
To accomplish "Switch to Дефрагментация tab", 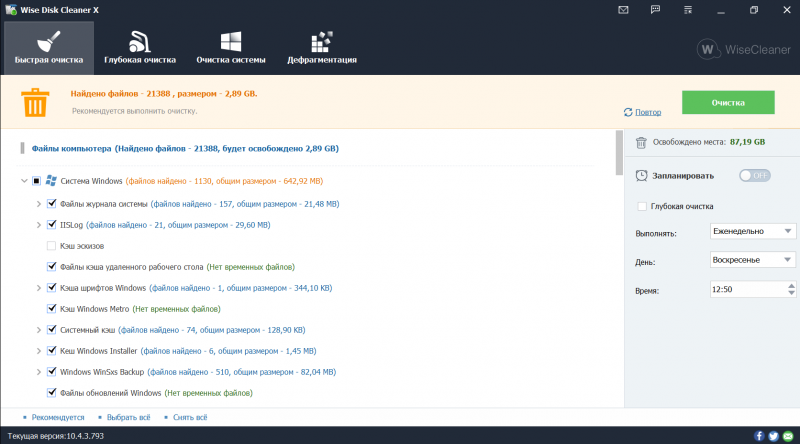I will [322, 48].
